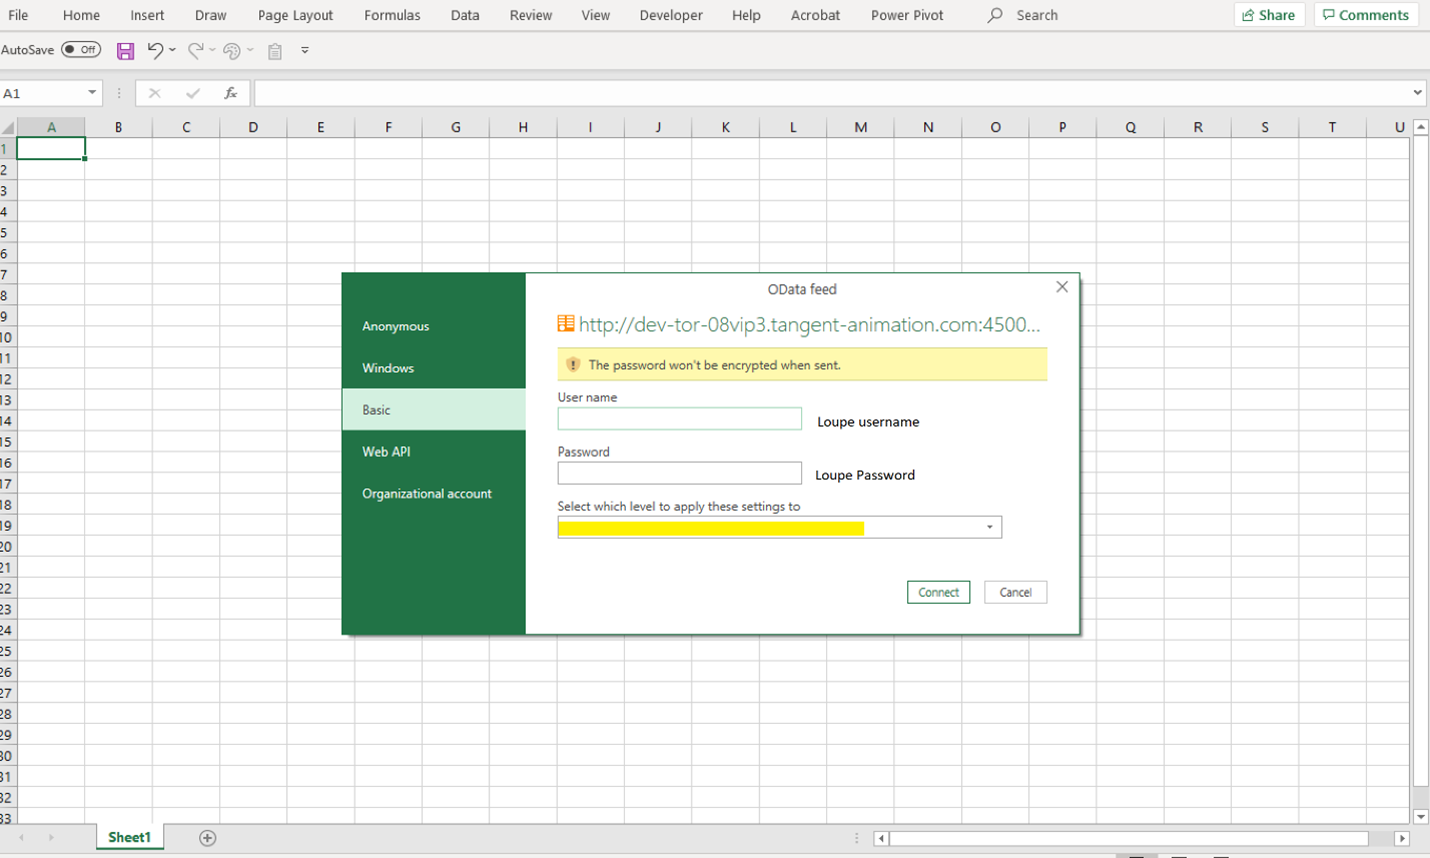Viewport: 1430px width, 858px height.
Task: Open Customize Quick Access Toolbar arrow
Action: 305,50
